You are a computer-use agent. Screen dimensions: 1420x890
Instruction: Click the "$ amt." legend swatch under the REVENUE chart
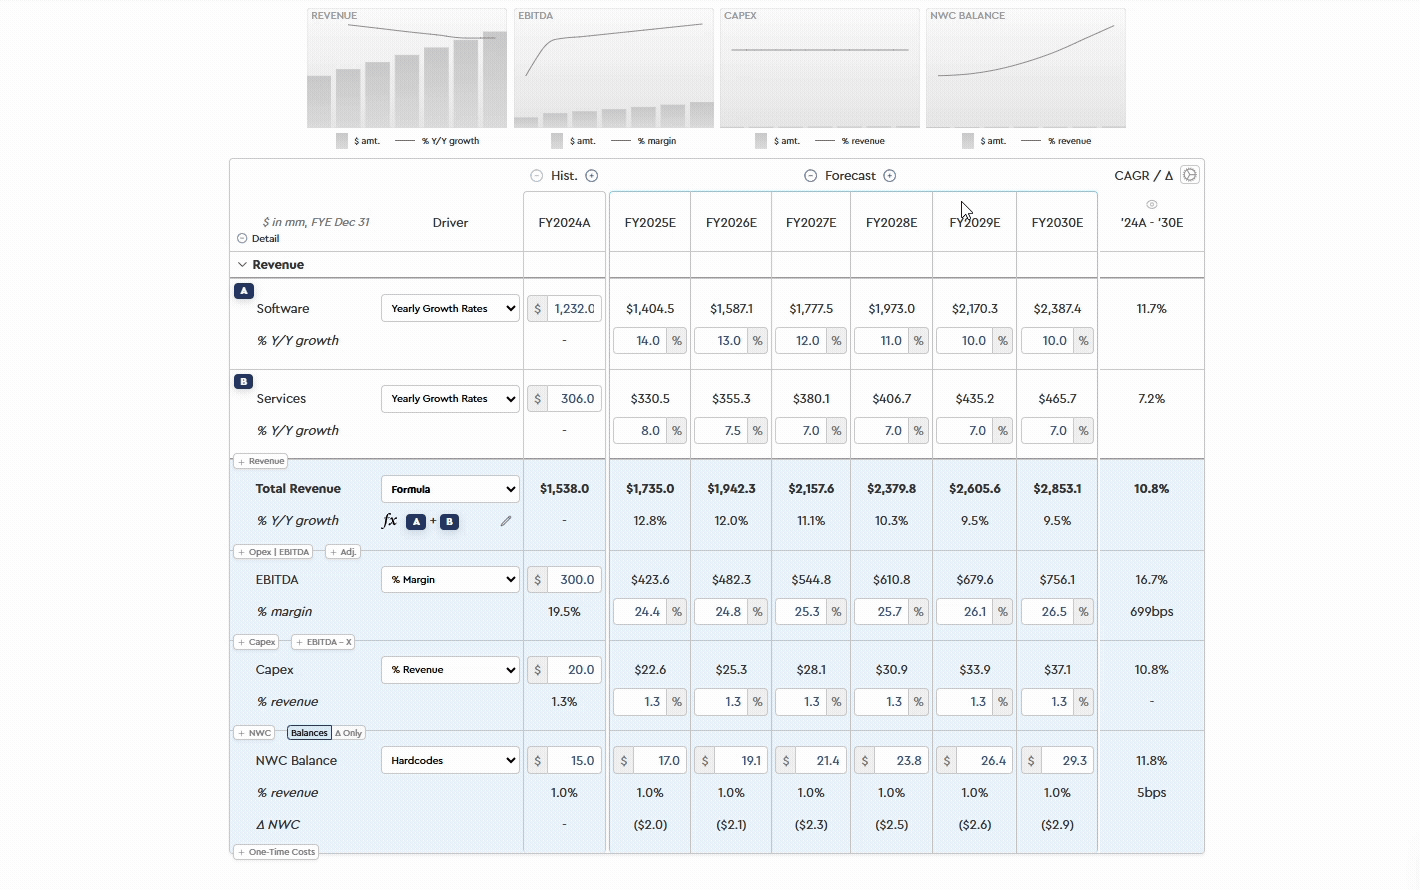coord(341,140)
